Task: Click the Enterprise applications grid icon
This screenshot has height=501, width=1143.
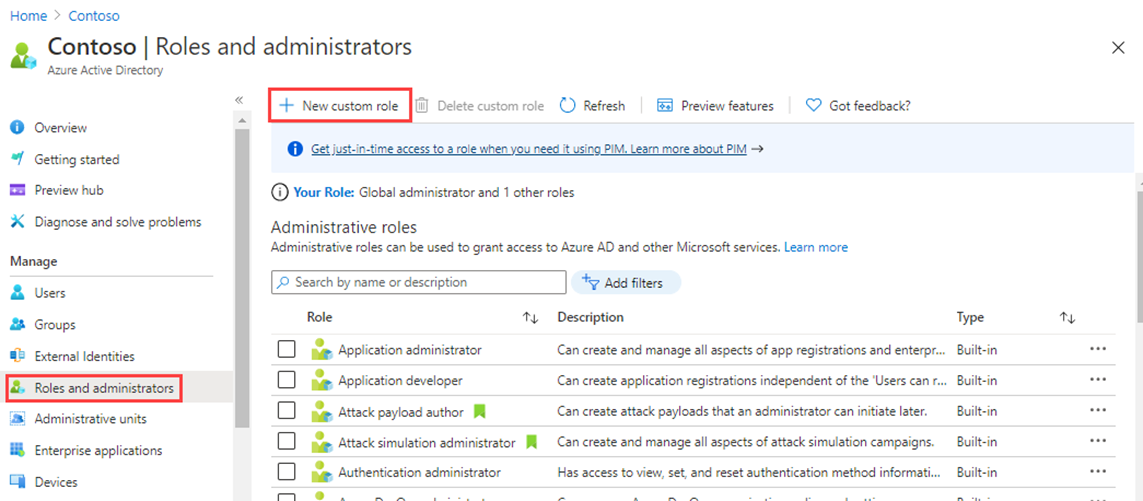Action: click(17, 450)
